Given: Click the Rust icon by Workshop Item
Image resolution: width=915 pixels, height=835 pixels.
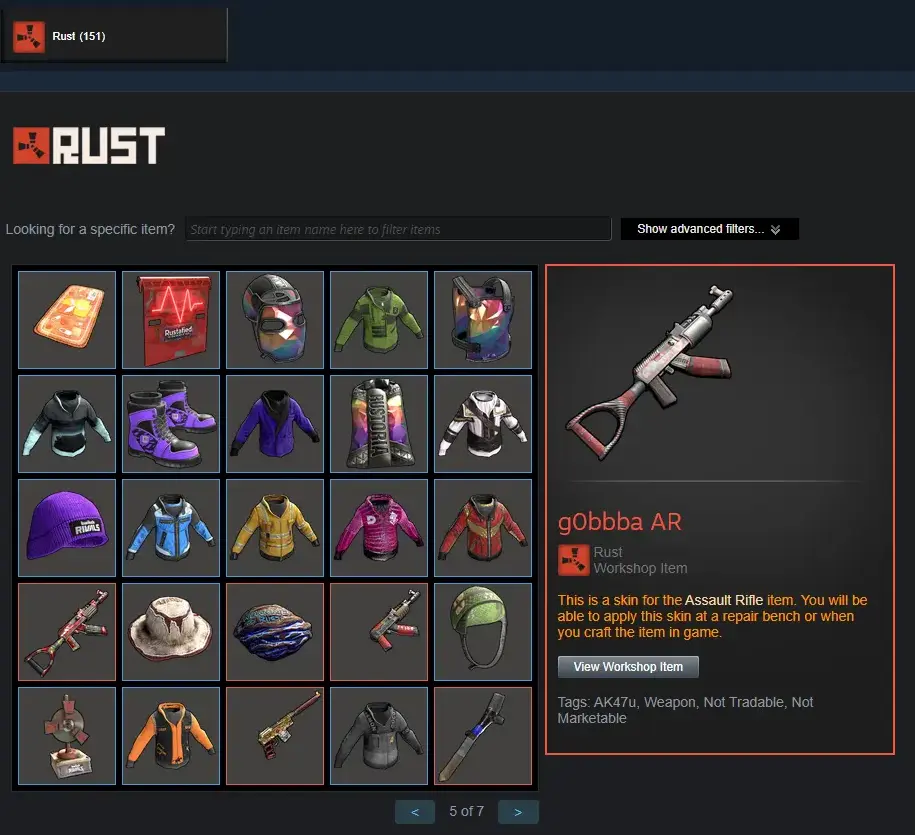Looking at the screenshot, I should 573,560.
